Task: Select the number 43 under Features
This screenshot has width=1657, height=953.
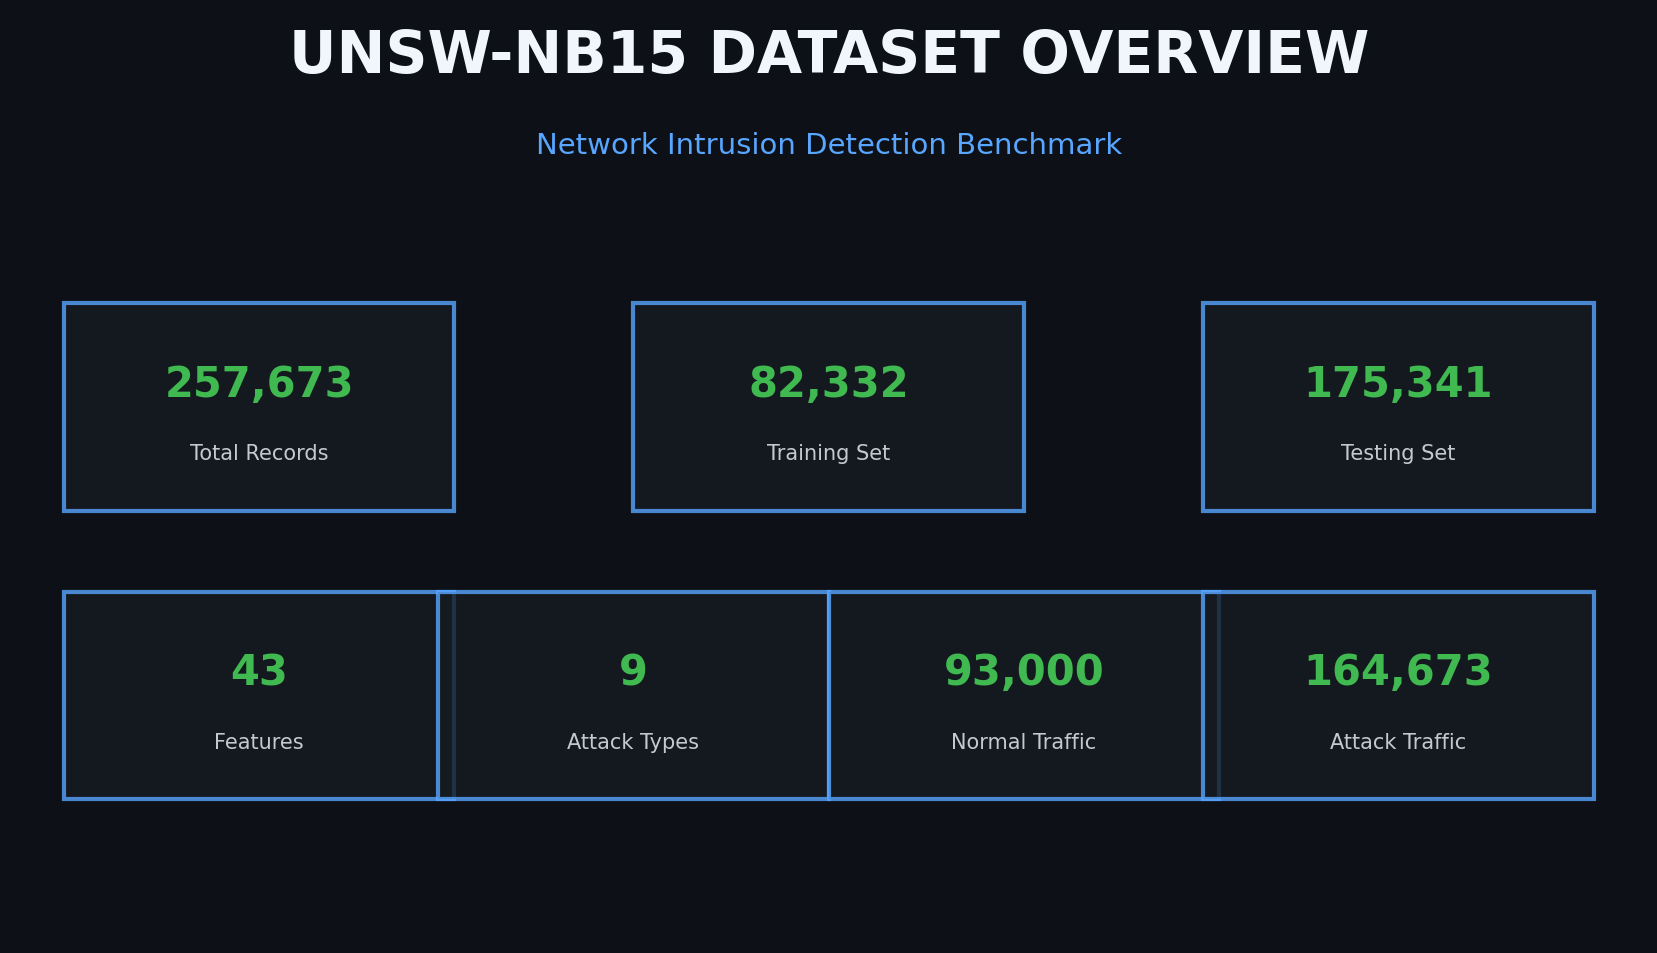Action: [x=259, y=670]
